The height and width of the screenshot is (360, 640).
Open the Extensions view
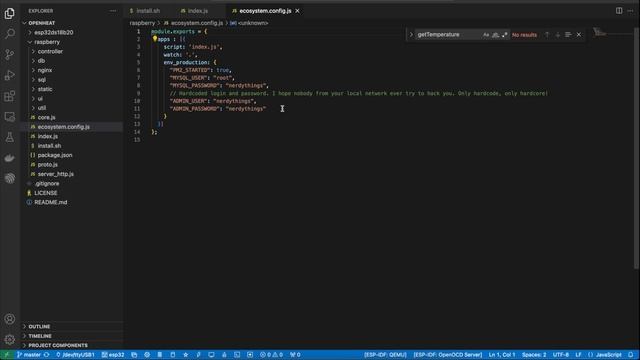(9, 96)
